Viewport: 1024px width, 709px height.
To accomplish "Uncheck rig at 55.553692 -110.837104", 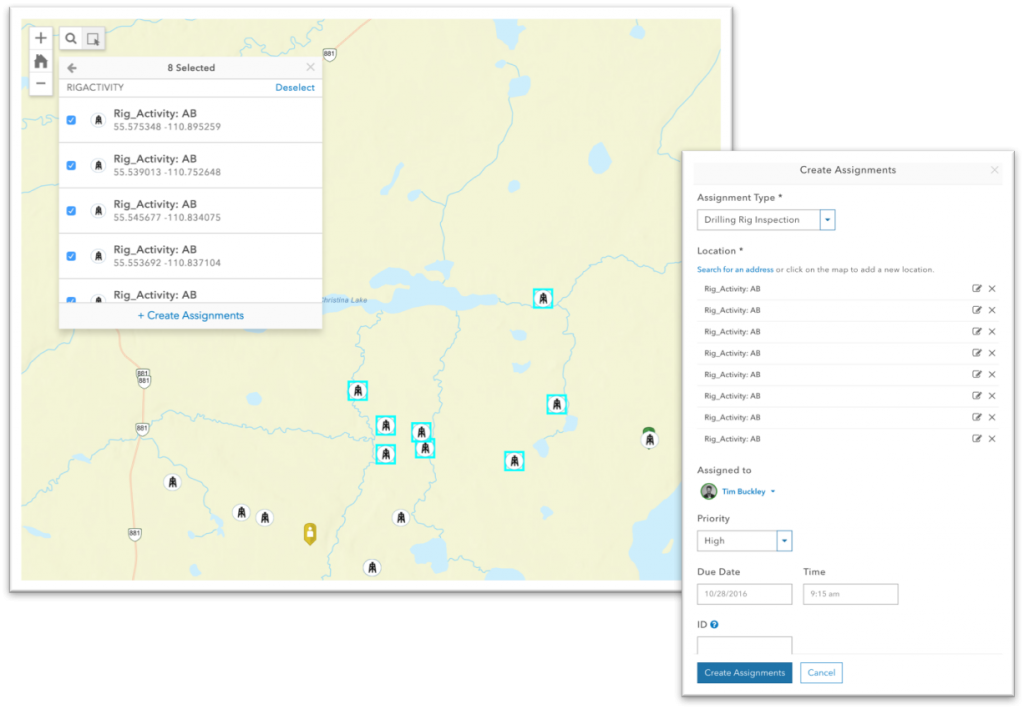I will (71, 256).
